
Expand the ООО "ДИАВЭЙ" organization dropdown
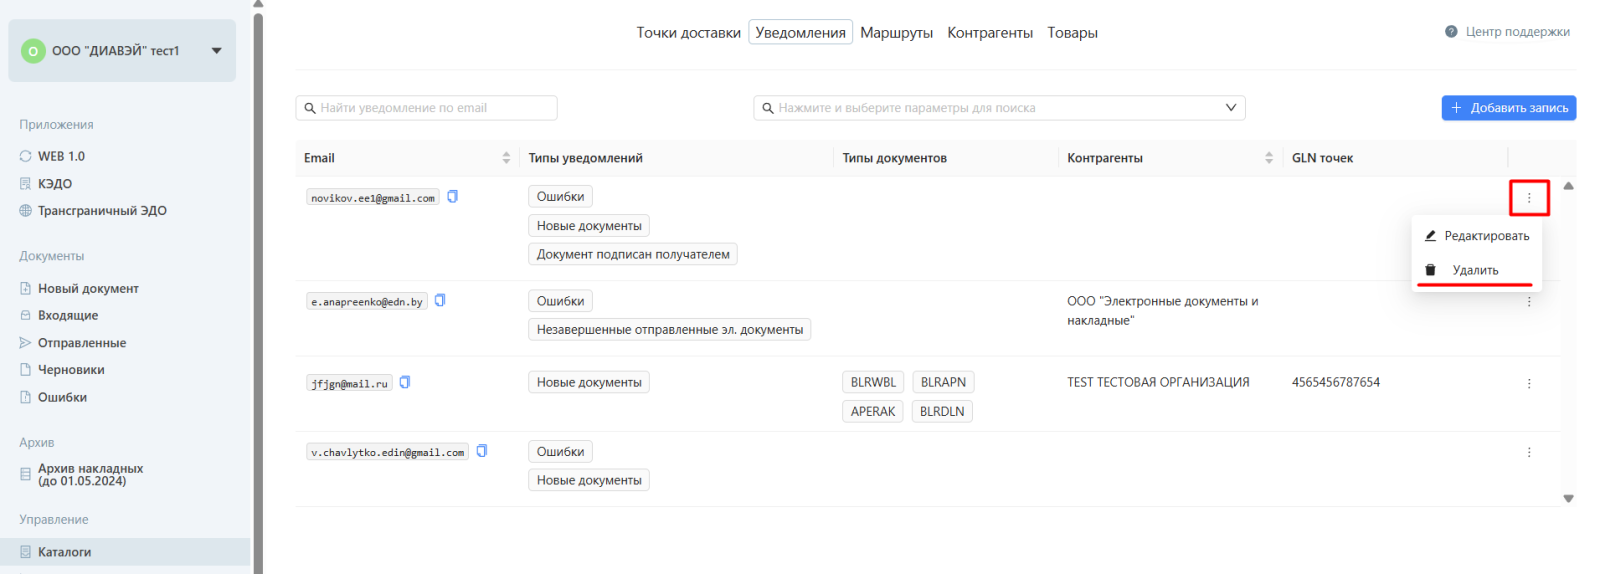(x=216, y=51)
